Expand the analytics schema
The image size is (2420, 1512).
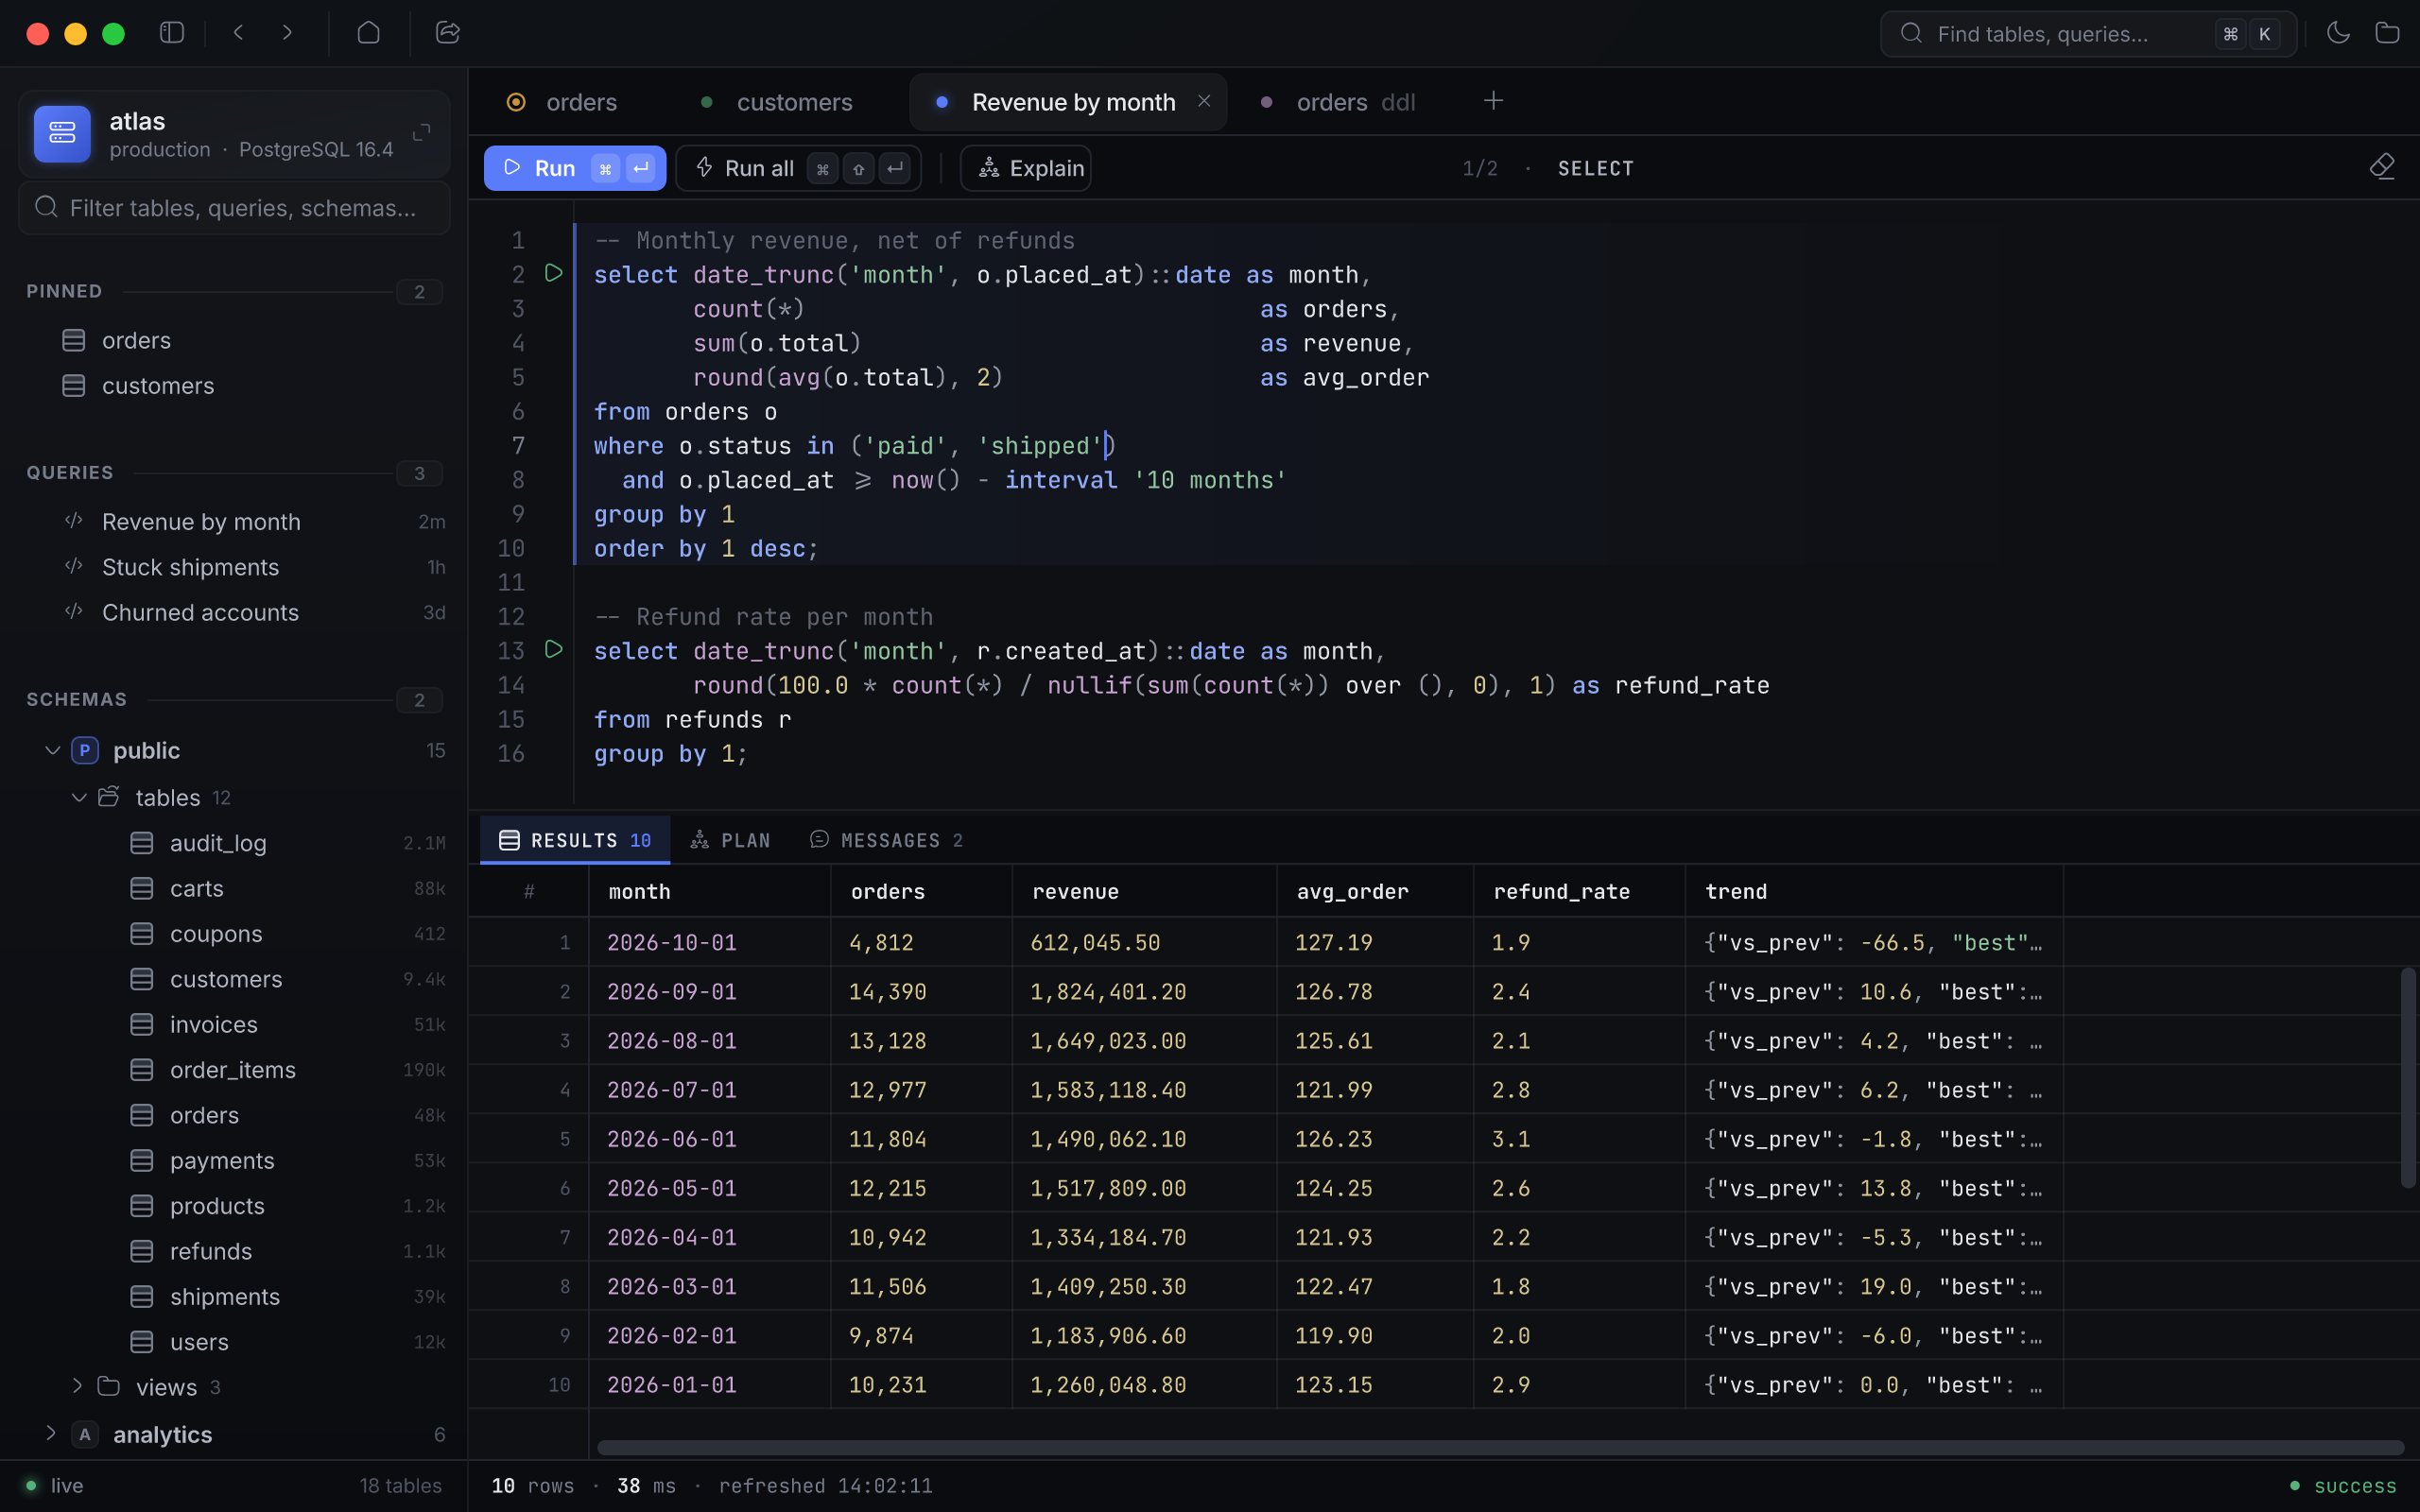pos(51,1433)
